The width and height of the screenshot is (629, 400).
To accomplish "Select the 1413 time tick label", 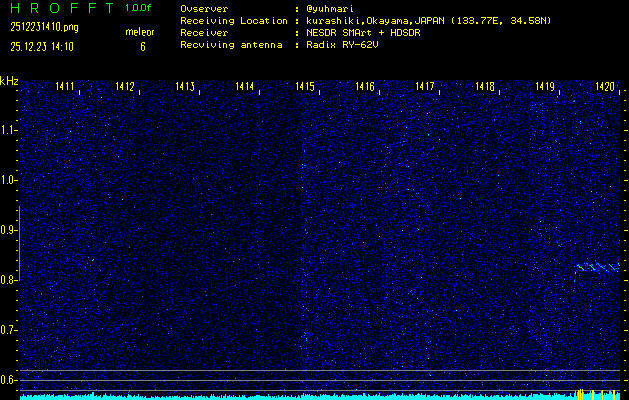I will 185,88.
